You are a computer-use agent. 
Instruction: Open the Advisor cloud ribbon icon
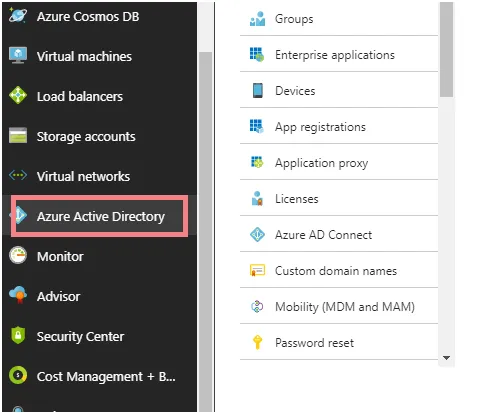[18, 295]
